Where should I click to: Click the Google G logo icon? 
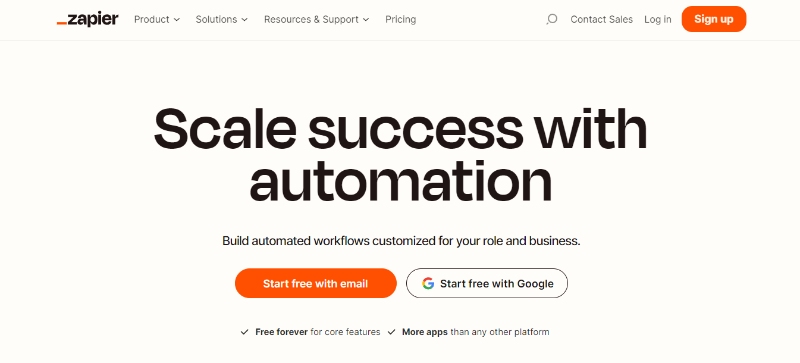click(428, 283)
